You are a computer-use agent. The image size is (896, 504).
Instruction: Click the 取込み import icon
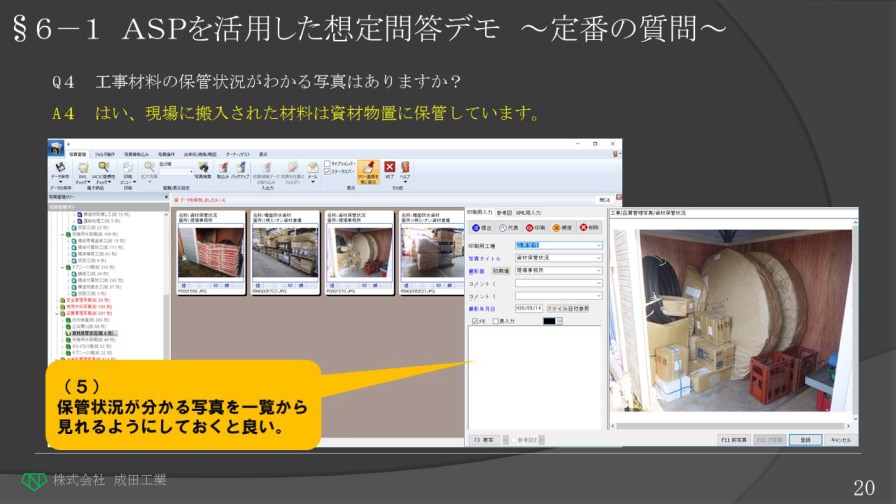point(222,167)
